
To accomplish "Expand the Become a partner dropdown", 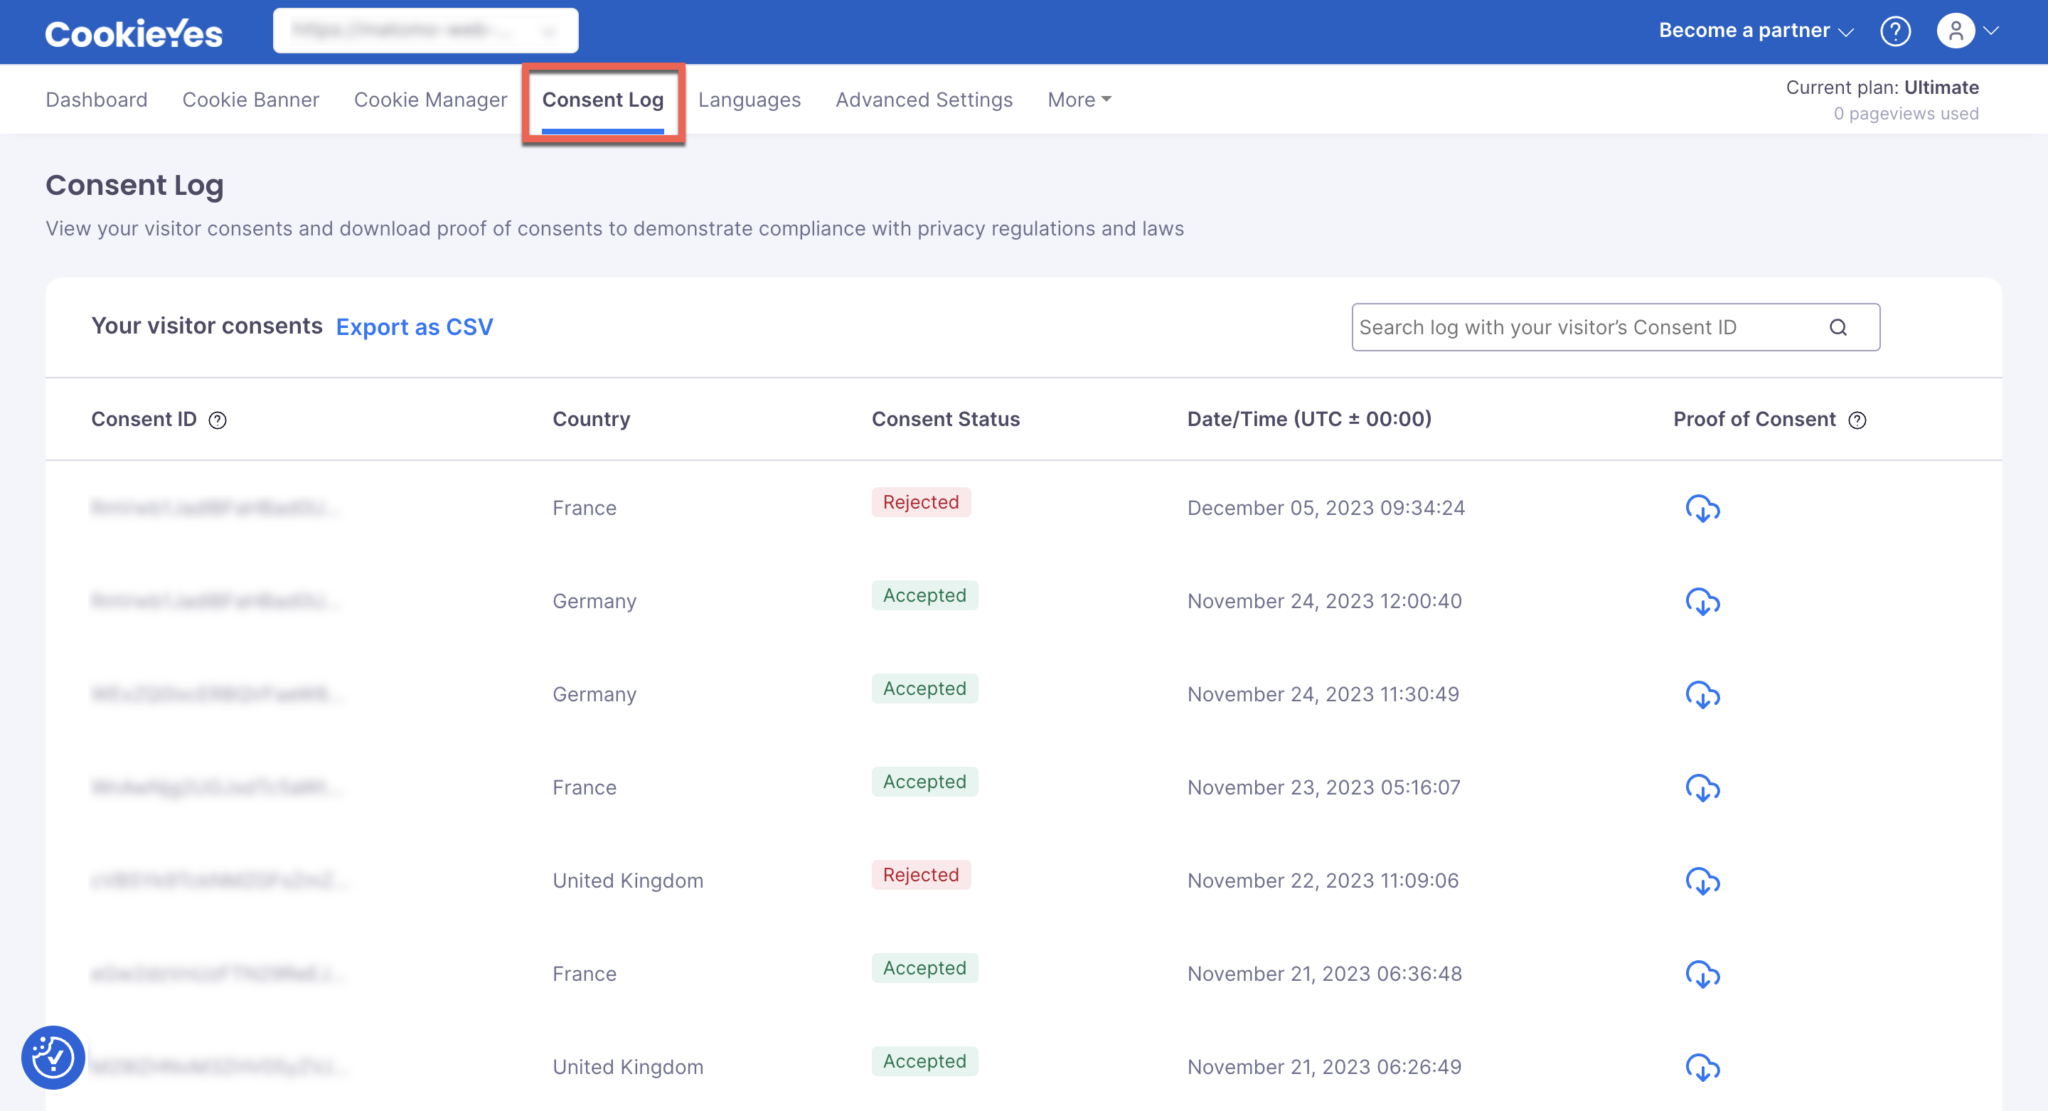I will point(1753,30).
